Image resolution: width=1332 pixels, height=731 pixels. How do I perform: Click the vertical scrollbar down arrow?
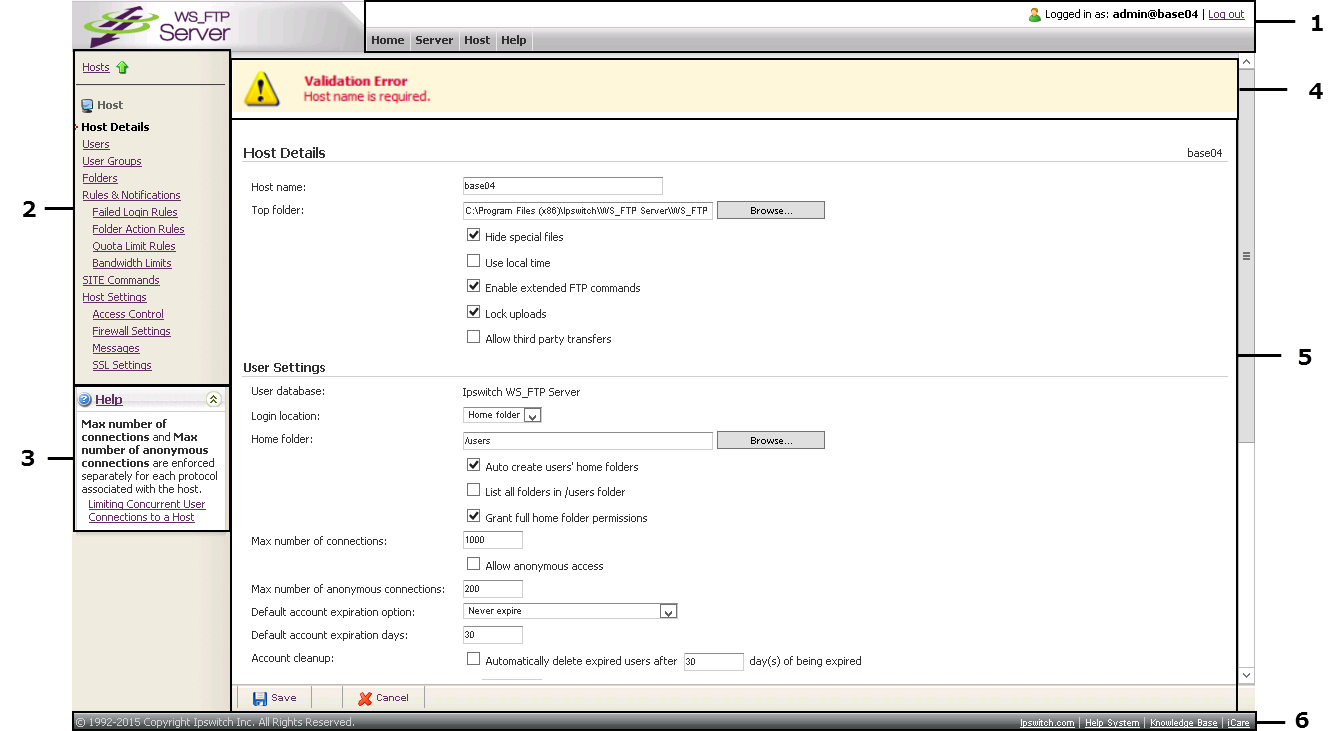1246,675
